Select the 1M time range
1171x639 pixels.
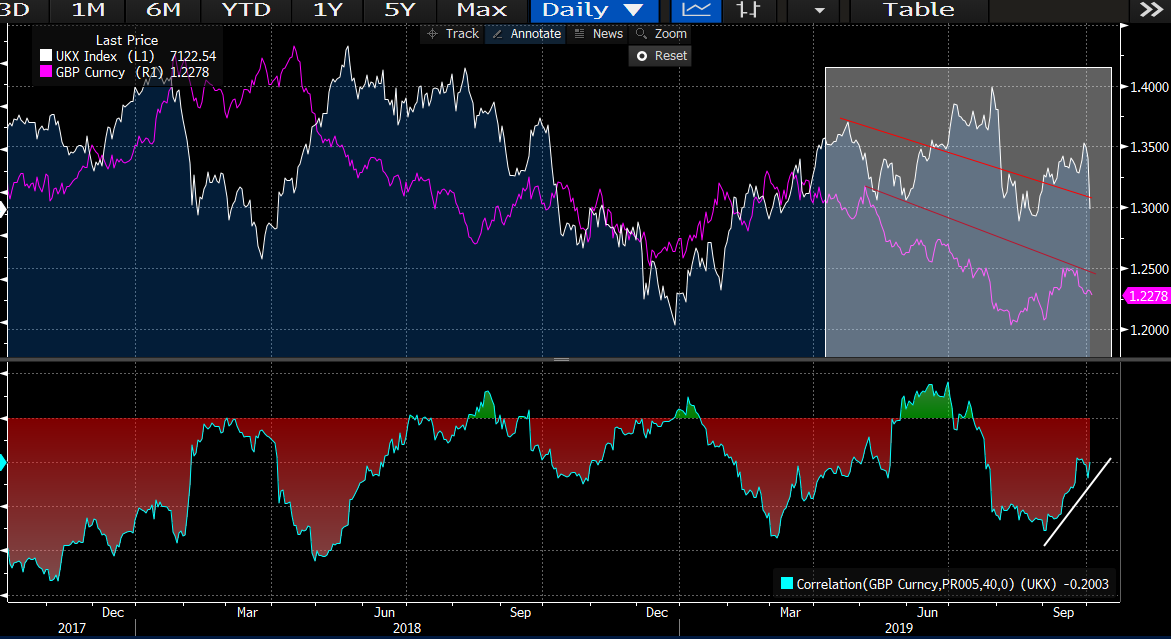coord(88,10)
